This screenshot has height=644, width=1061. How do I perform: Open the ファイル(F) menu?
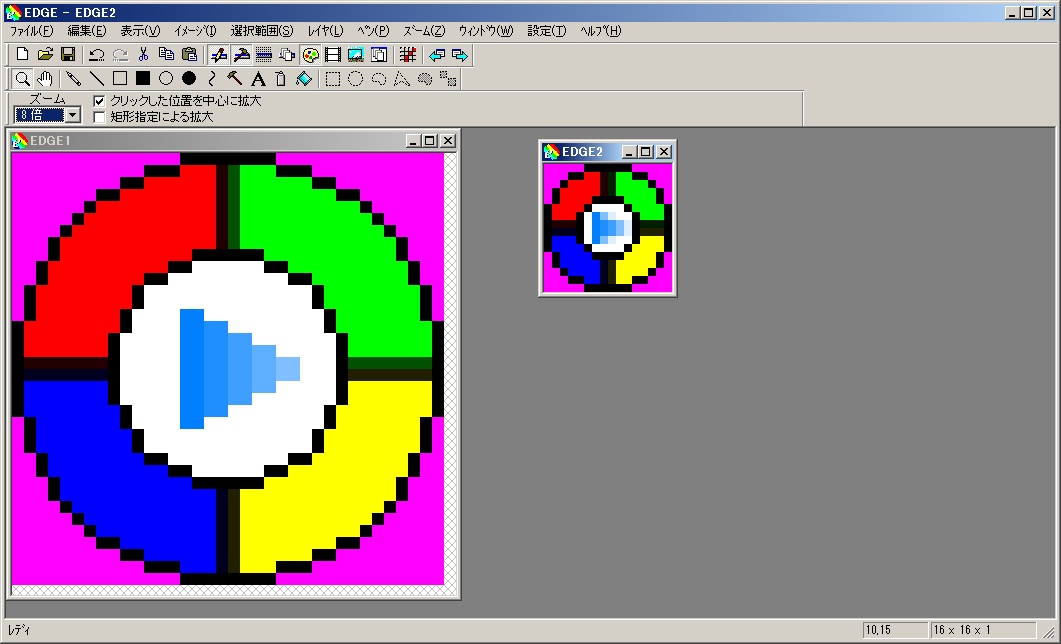tap(31, 31)
